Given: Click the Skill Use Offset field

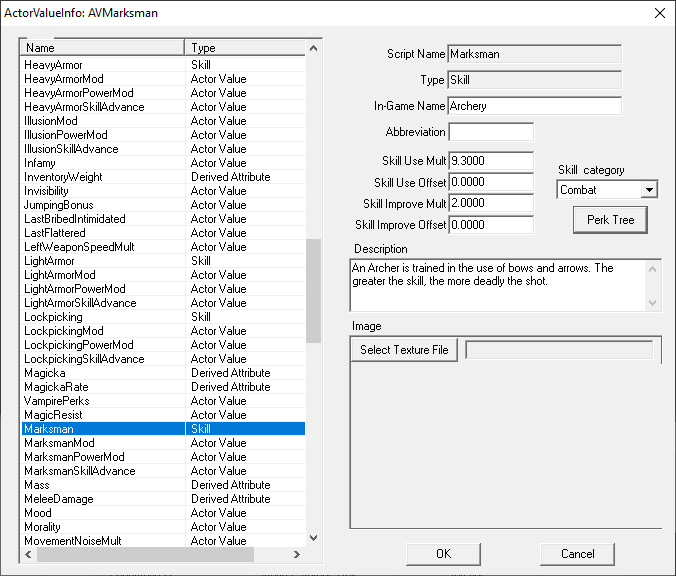Looking at the screenshot, I should pyautogui.click(x=491, y=182).
